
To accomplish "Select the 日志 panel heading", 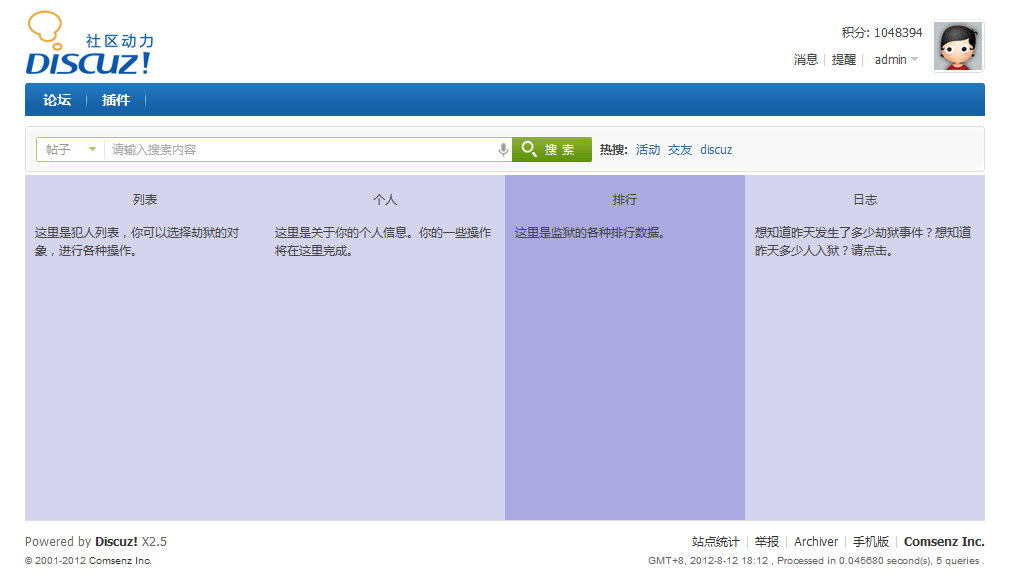I will click(865, 200).
